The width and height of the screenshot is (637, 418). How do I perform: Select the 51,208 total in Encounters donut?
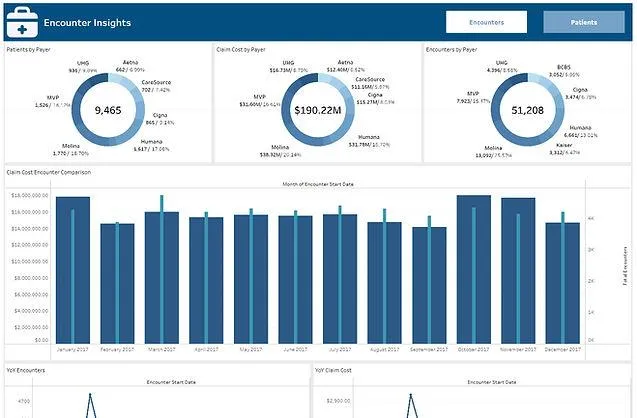tap(527, 110)
